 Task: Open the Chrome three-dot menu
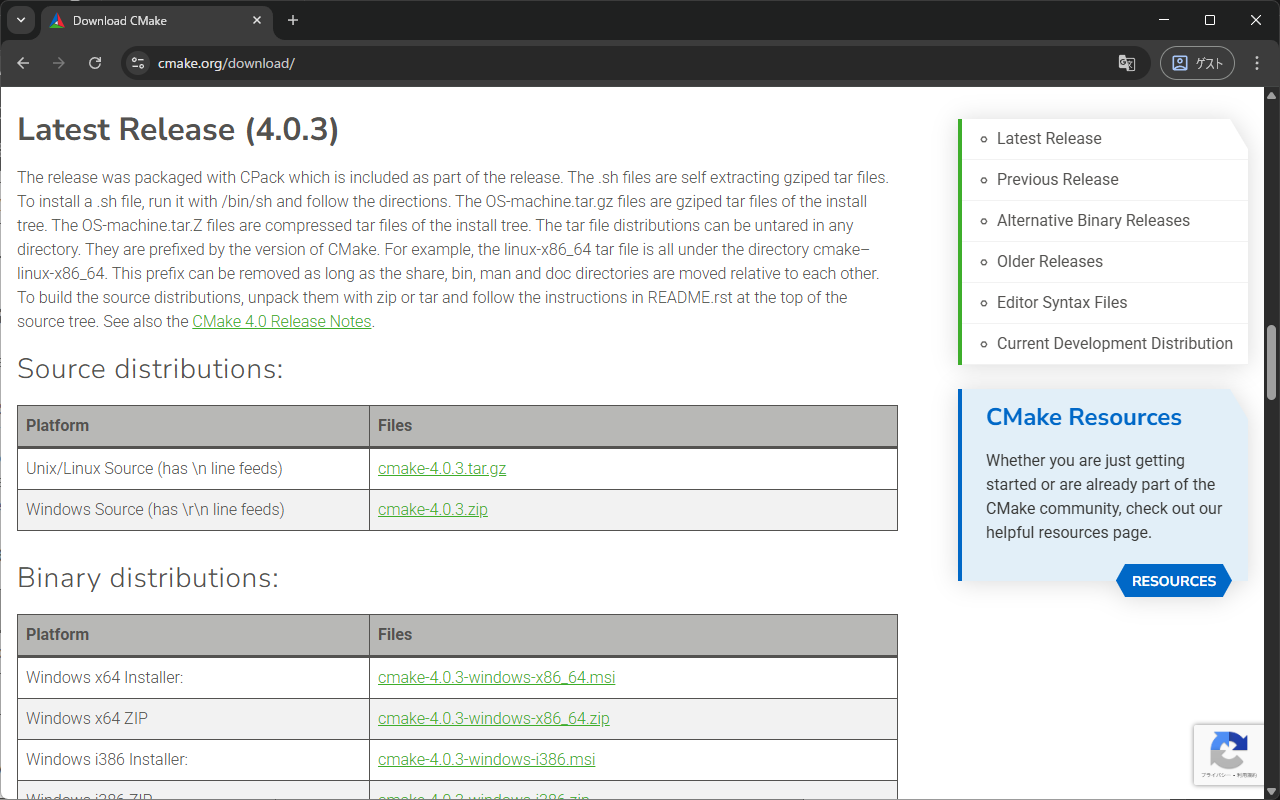pyautogui.click(x=1256, y=62)
